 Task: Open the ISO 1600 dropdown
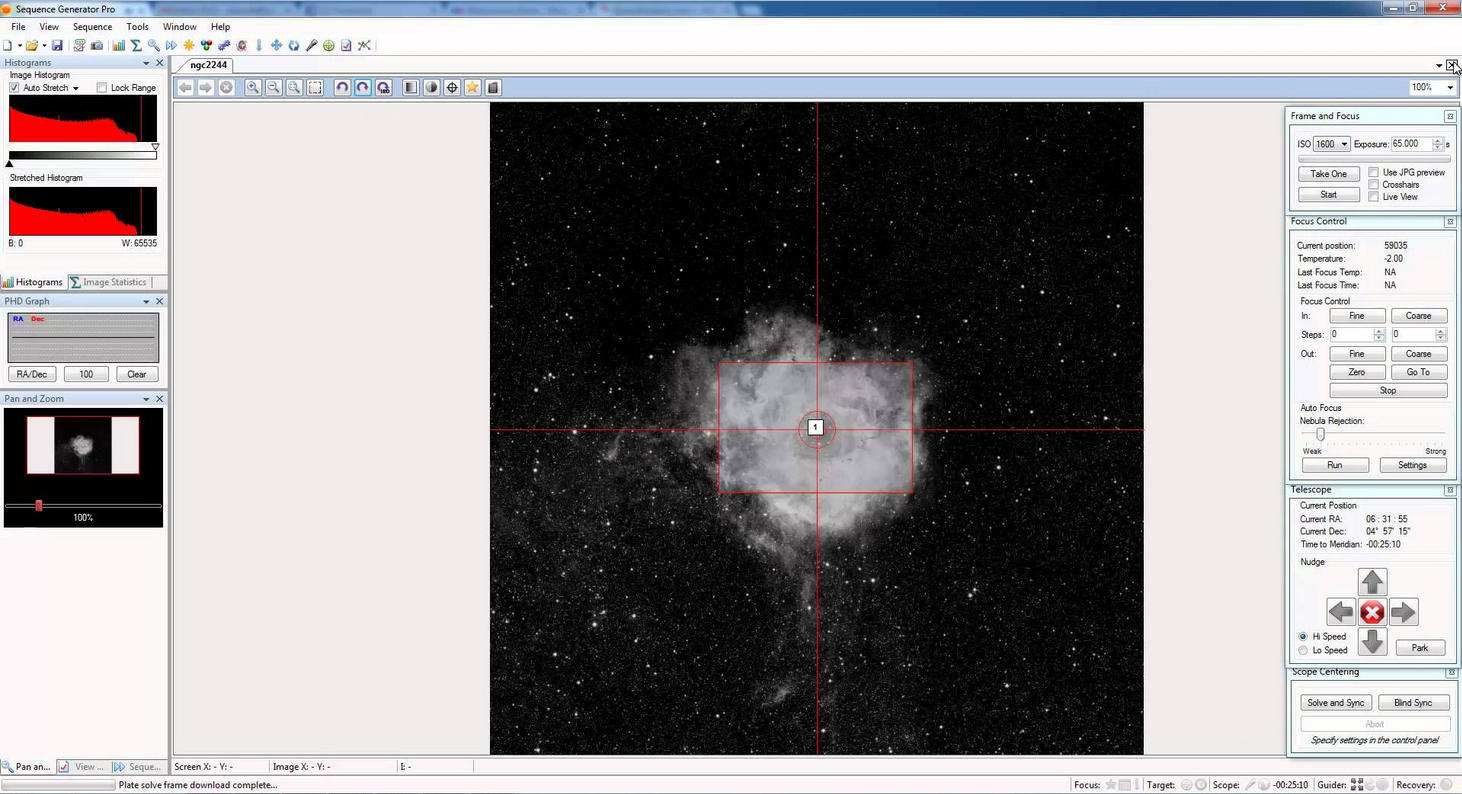1331,144
